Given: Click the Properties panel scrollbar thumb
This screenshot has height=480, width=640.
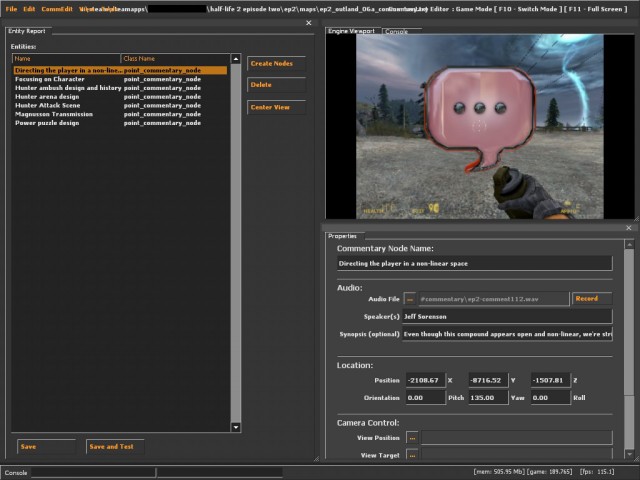Looking at the screenshot, I should [x=629, y=322].
